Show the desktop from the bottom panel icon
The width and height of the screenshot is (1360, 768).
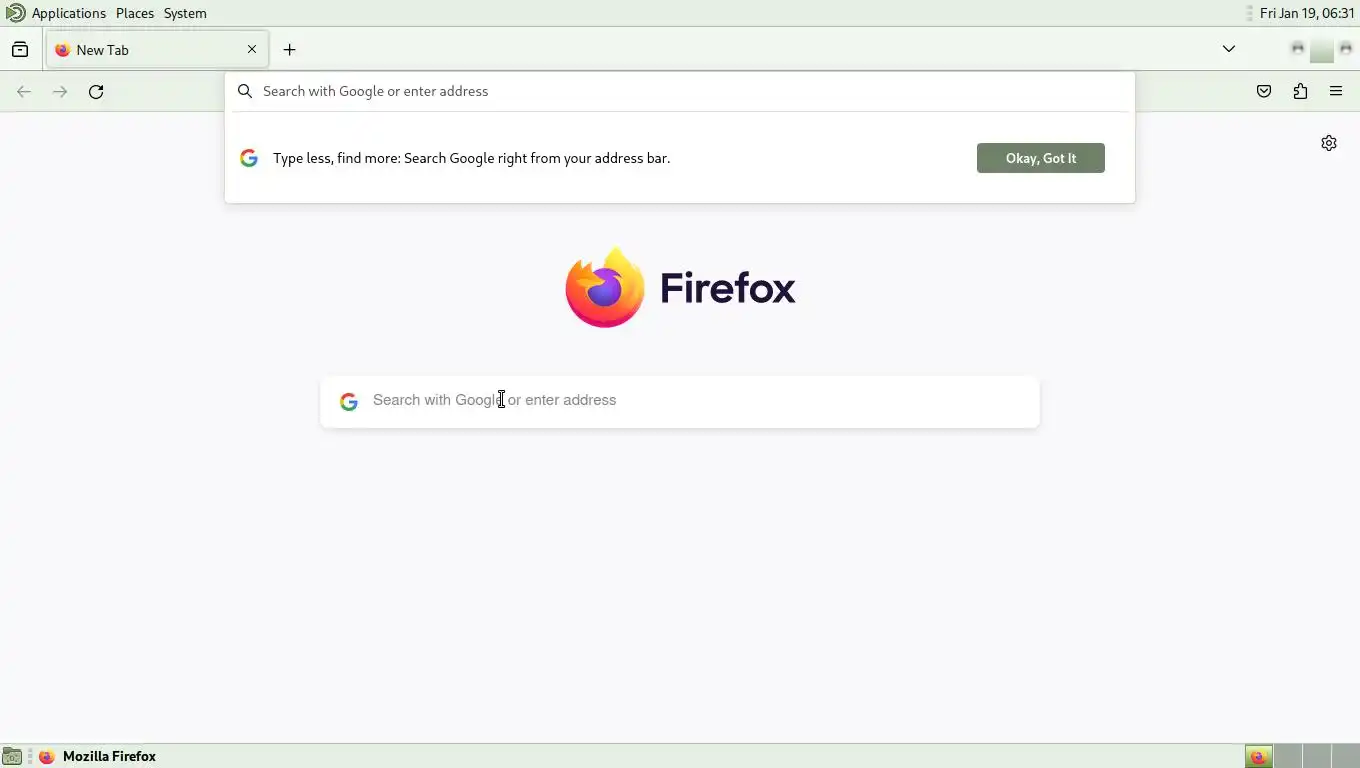pyautogui.click(x=12, y=757)
